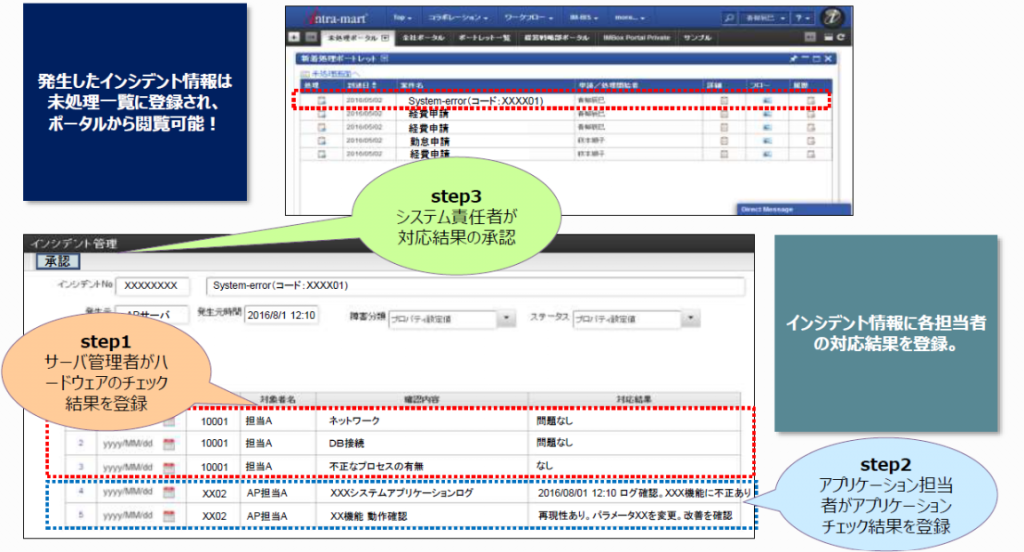The image size is (1024, 552).
Task: Click the System-error title field in インシデント管理
Action: coord(475,285)
